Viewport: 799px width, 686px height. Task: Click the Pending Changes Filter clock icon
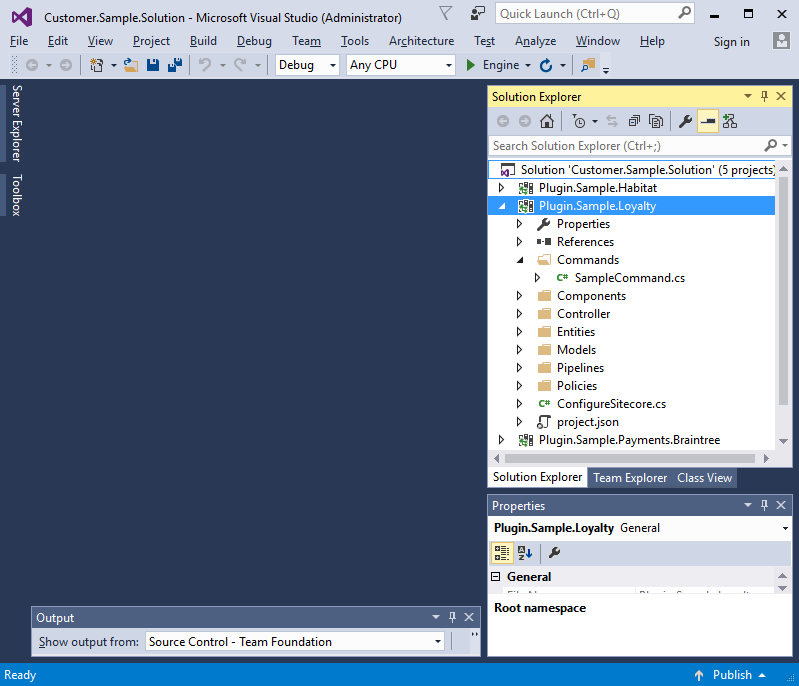[579, 121]
